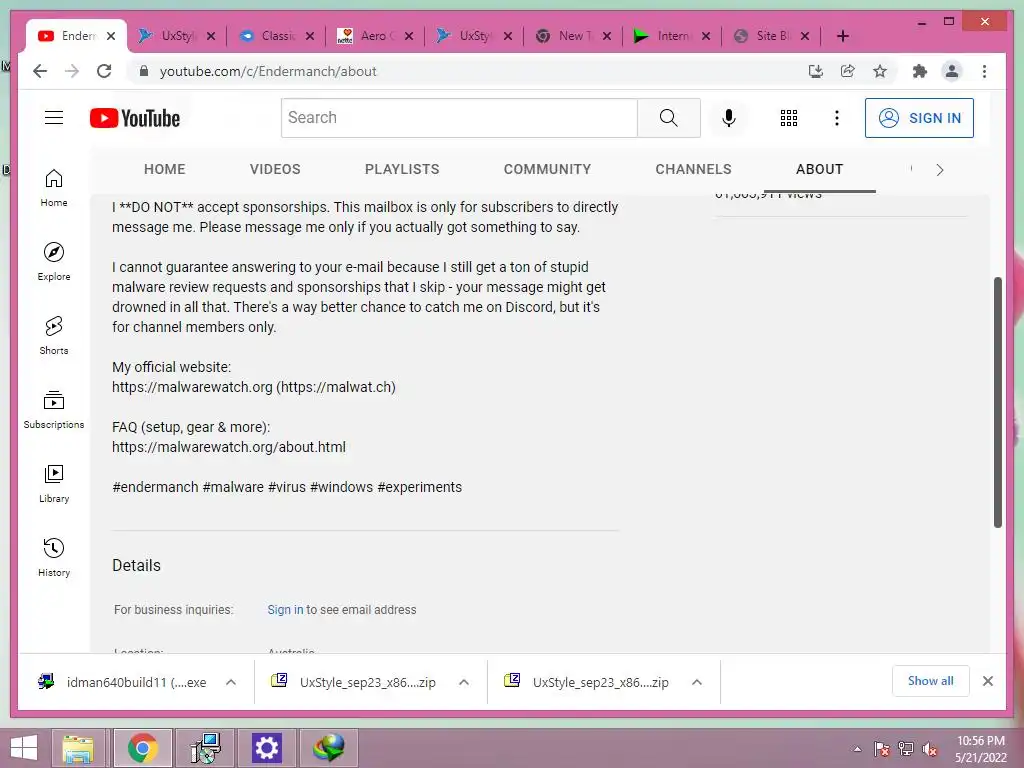
Task: Open the Chrome extensions puzzle icon
Action: pos(920,71)
